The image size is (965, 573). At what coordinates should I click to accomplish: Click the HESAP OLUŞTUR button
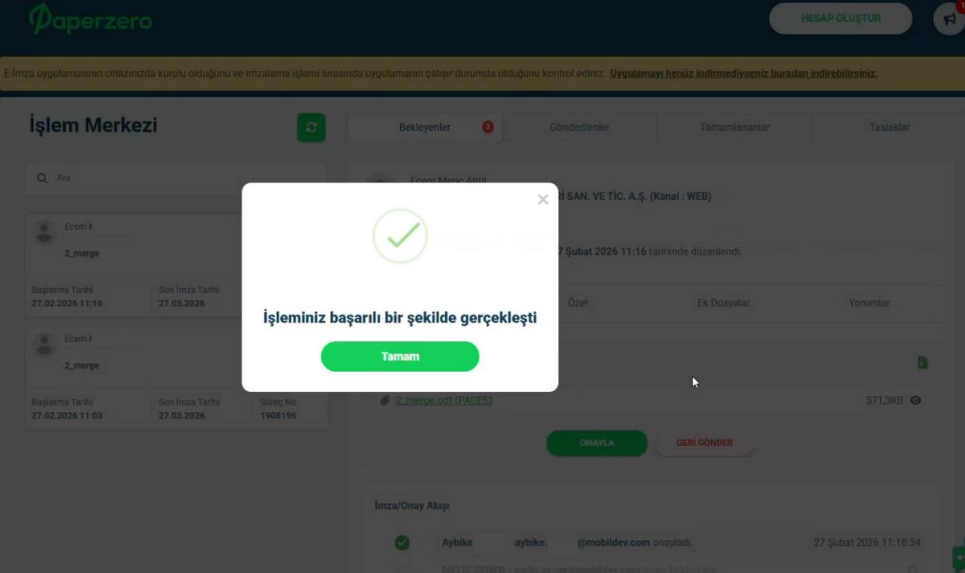[840, 18]
